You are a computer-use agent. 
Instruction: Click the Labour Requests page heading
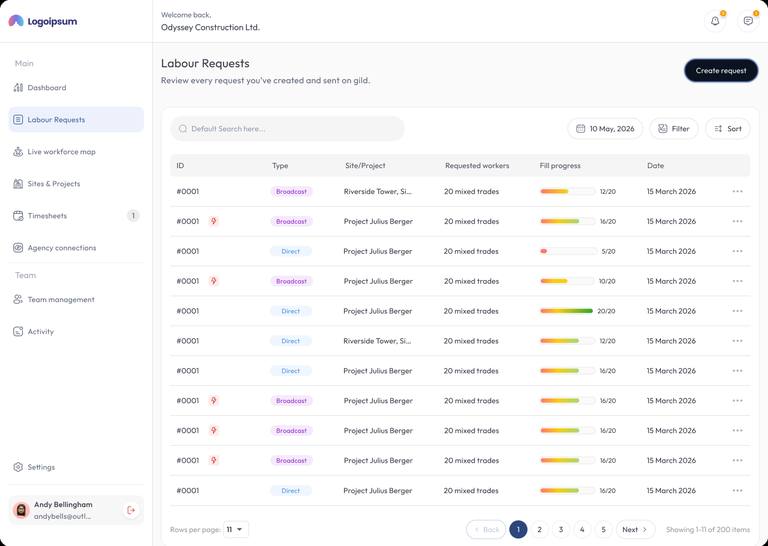pos(205,63)
